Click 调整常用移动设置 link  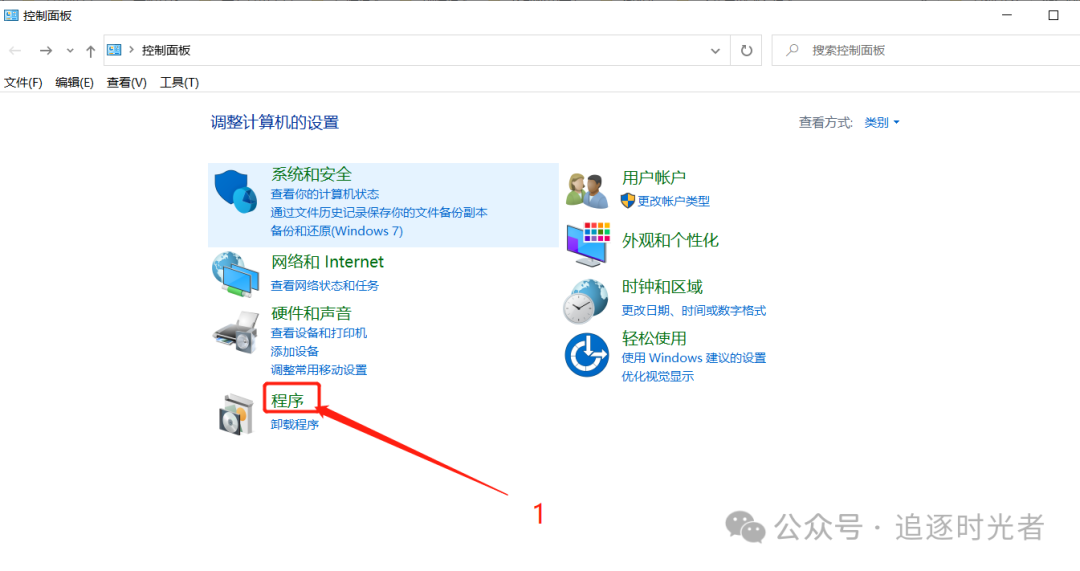(x=319, y=370)
